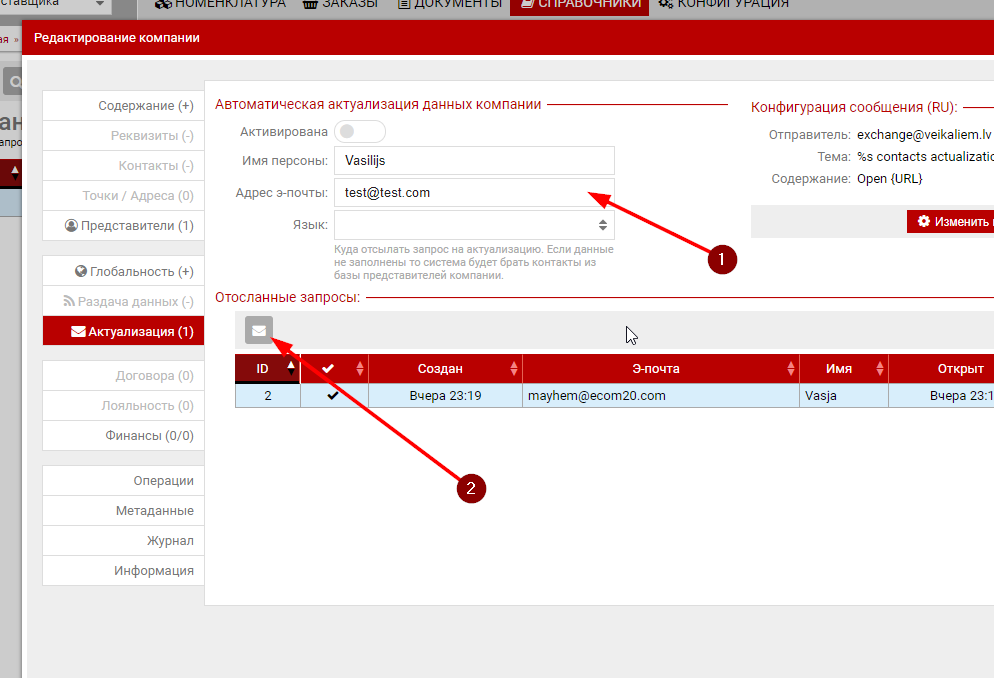Click the Адрес э-почты input field

474,193
